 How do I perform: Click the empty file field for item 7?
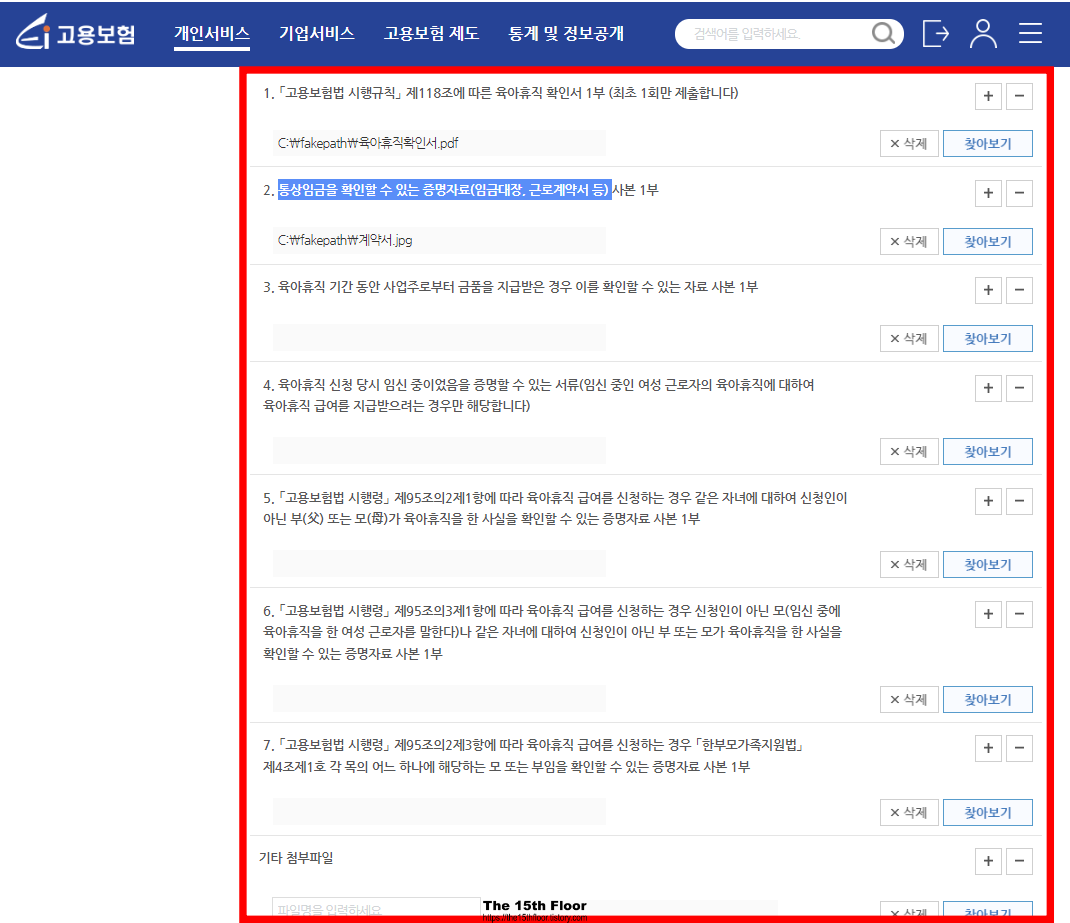[x=439, y=812]
